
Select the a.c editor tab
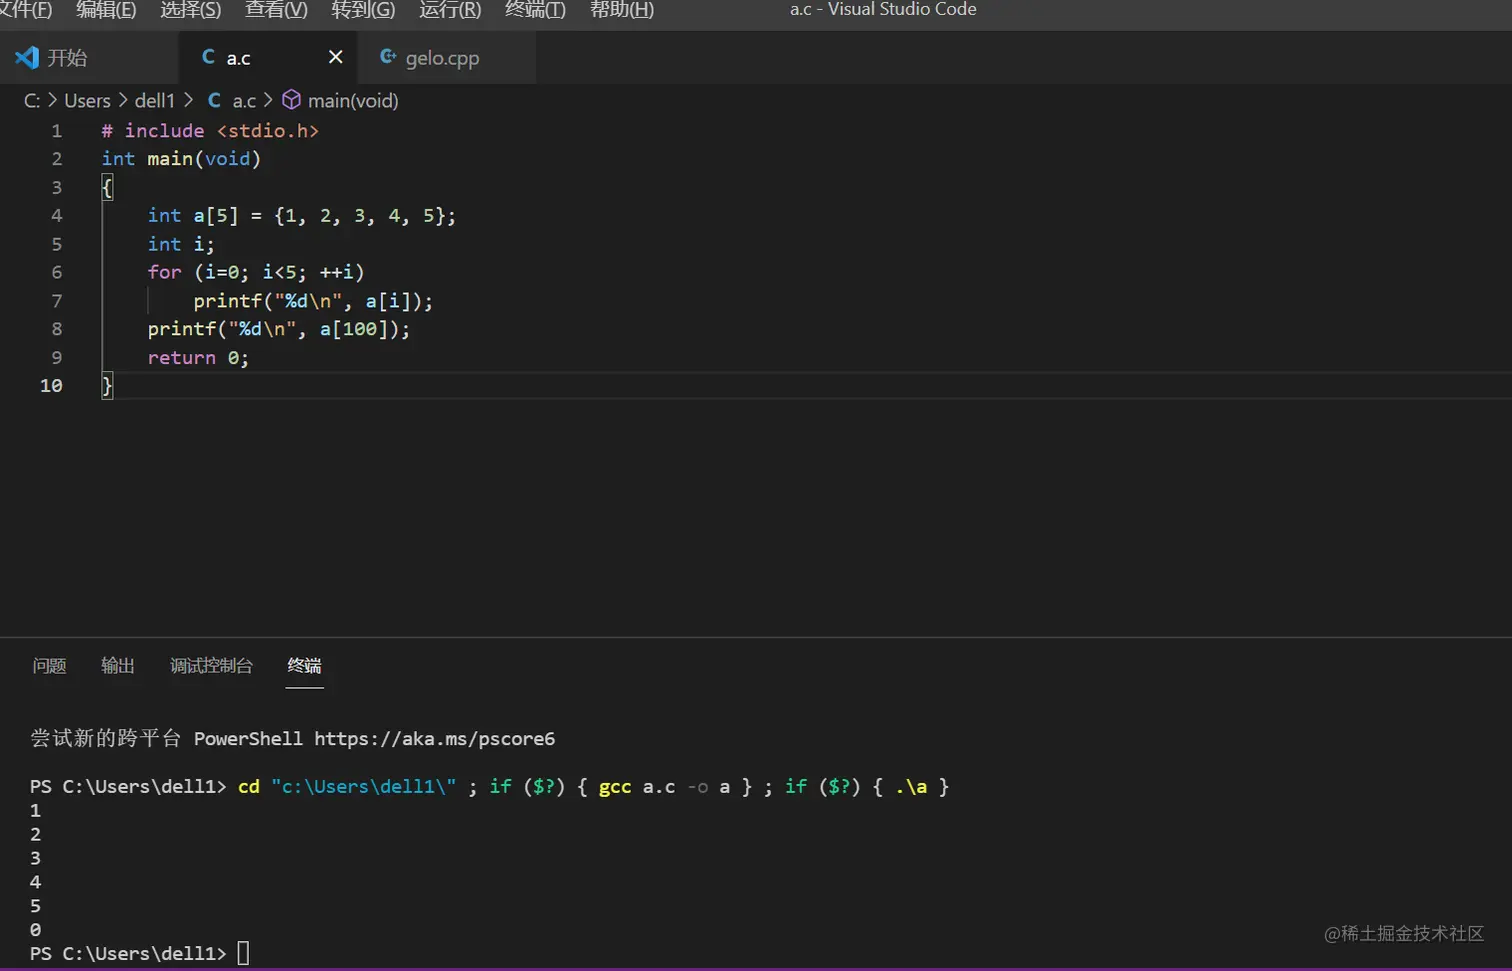tap(267, 58)
